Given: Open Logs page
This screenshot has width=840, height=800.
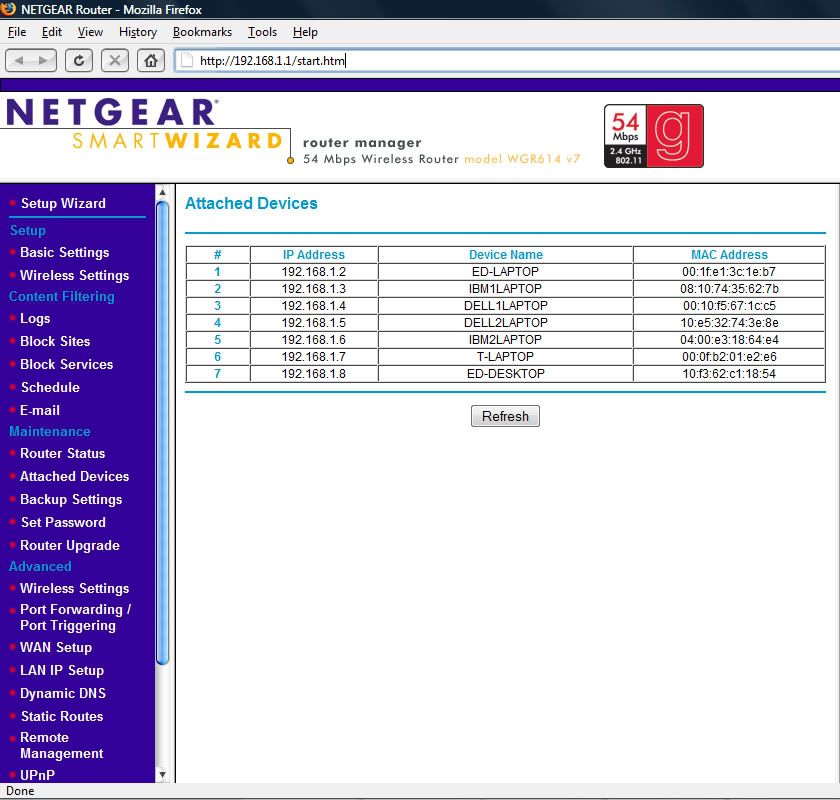Looking at the screenshot, I should (35, 319).
